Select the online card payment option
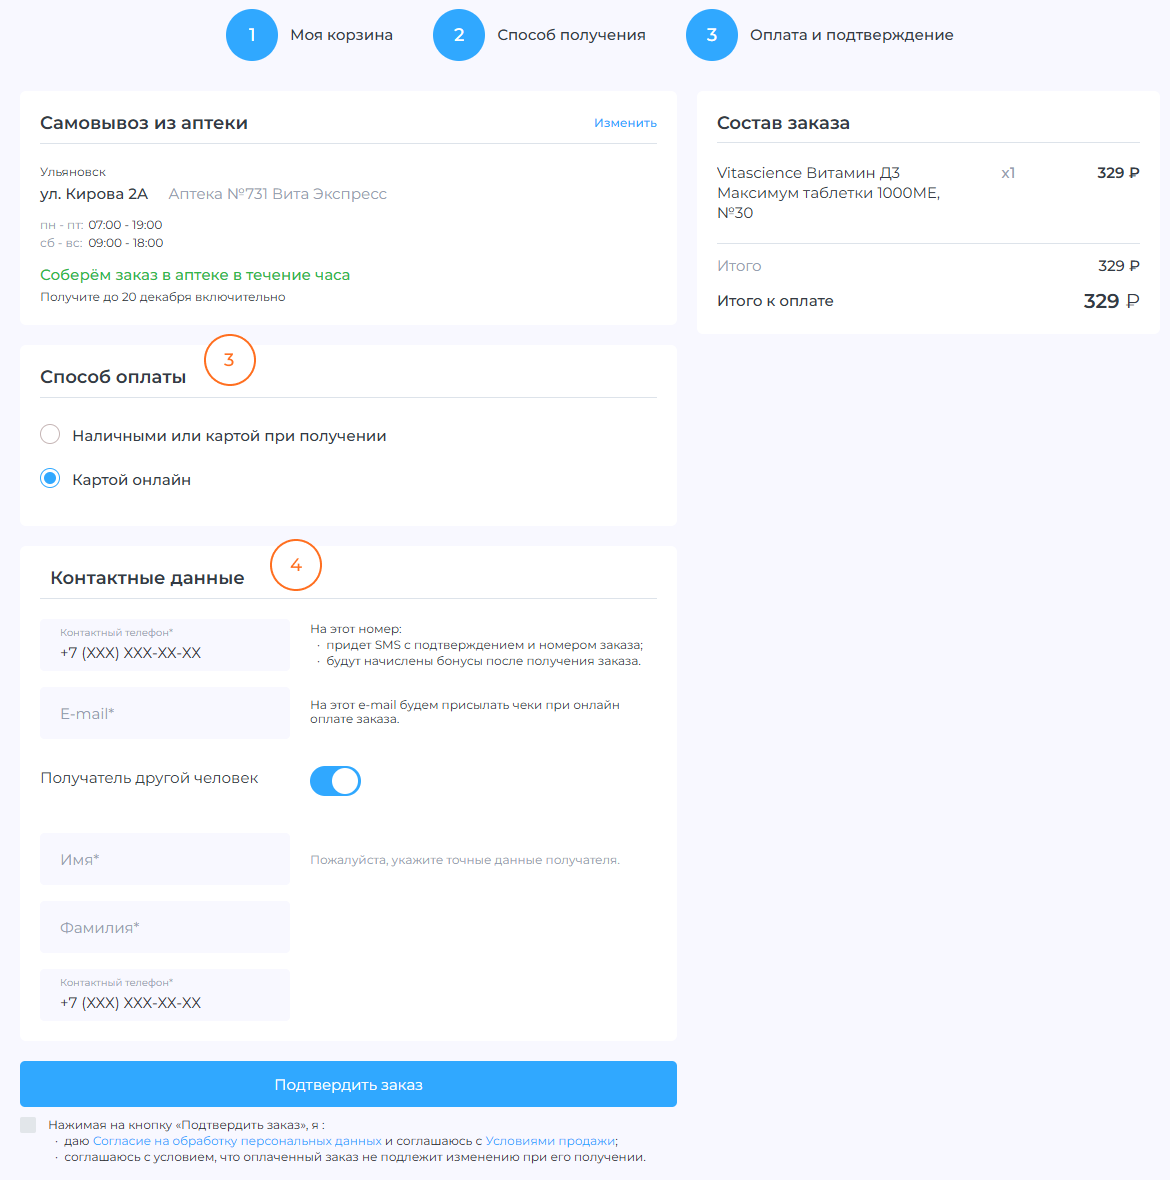 coord(50,479)
